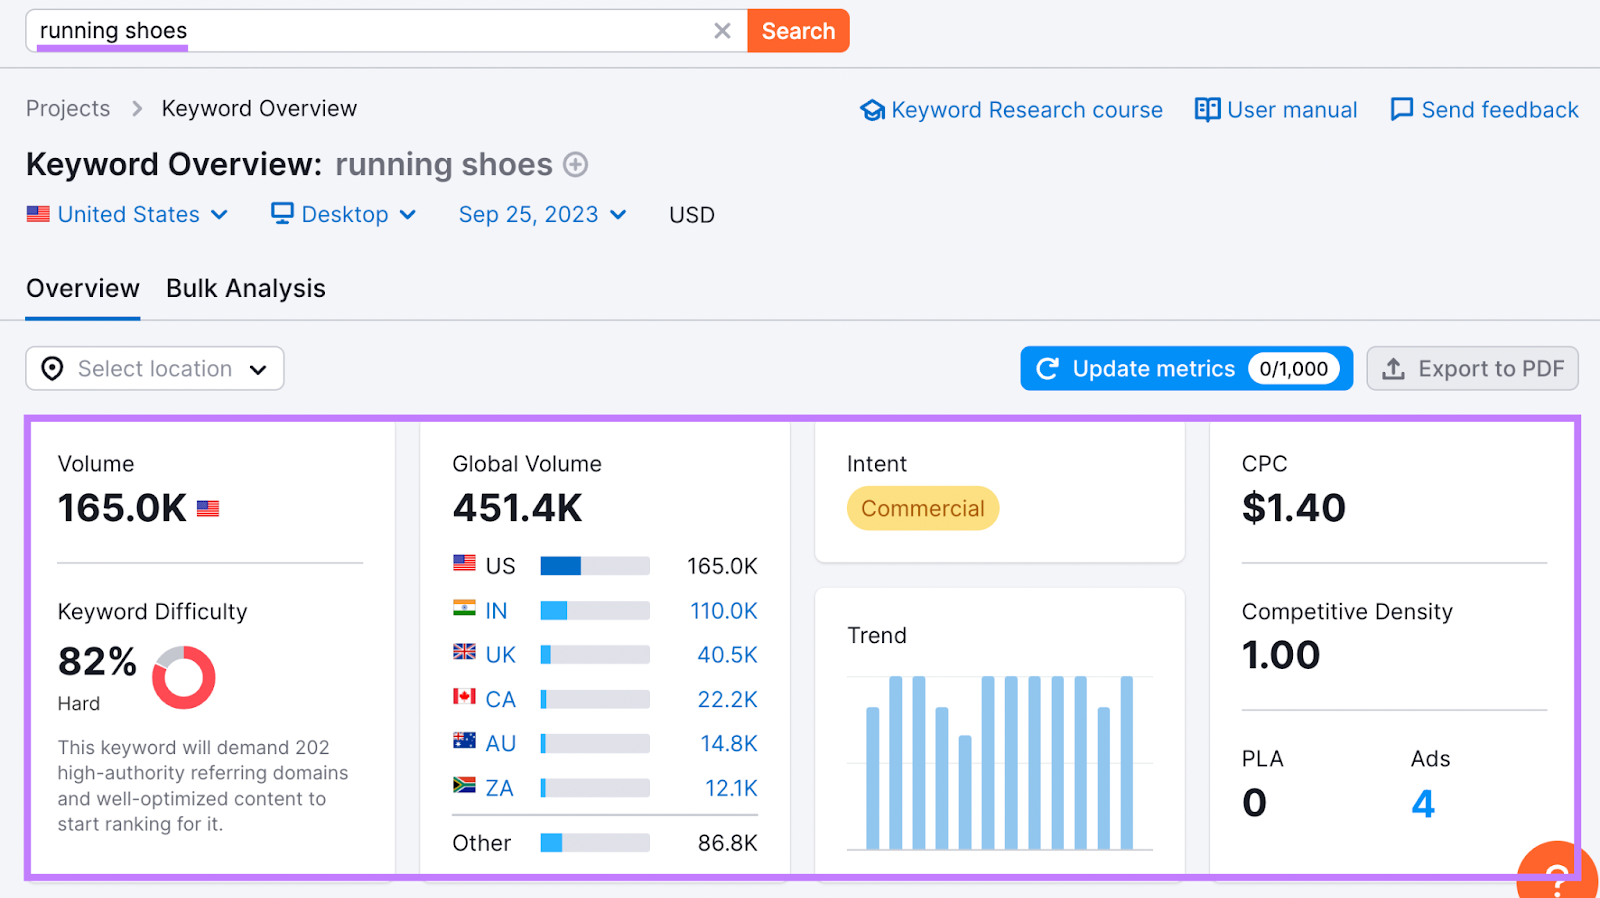Open the Select location dropdown
Viewport: 1600px width, 898px height.
point(155,369)
